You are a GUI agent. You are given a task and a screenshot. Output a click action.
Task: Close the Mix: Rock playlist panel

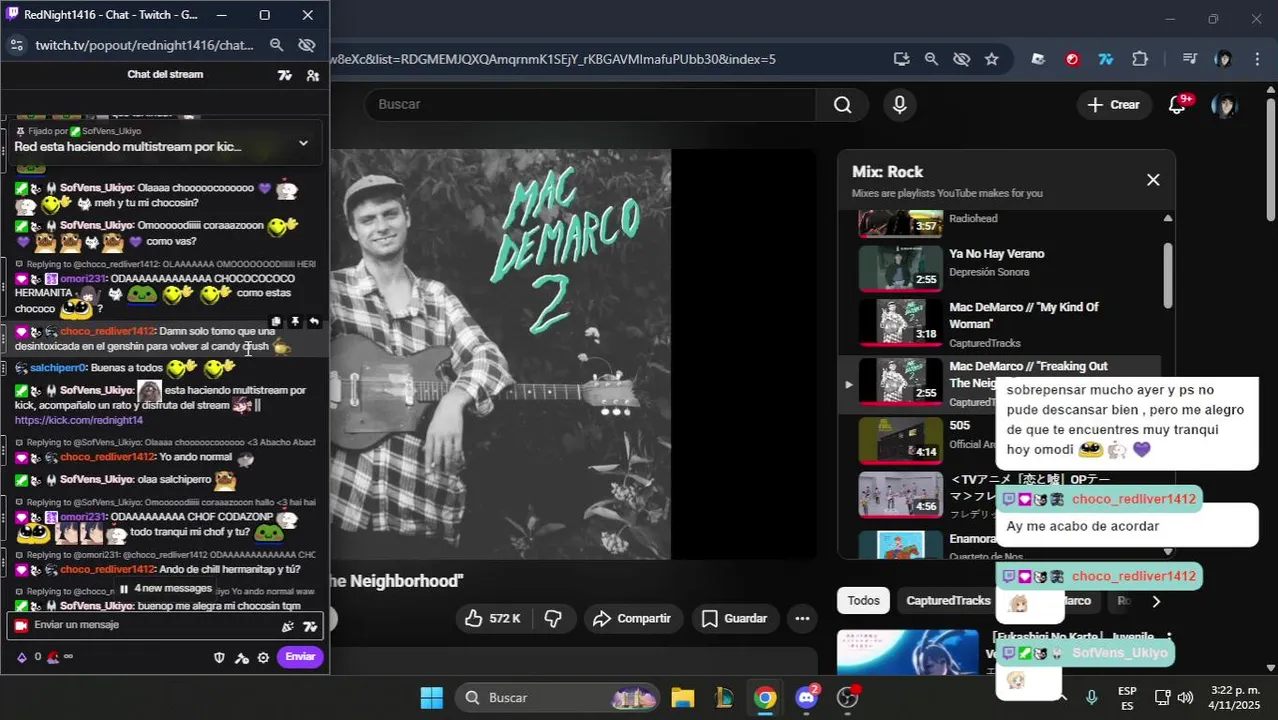[x=1153, y=180]
